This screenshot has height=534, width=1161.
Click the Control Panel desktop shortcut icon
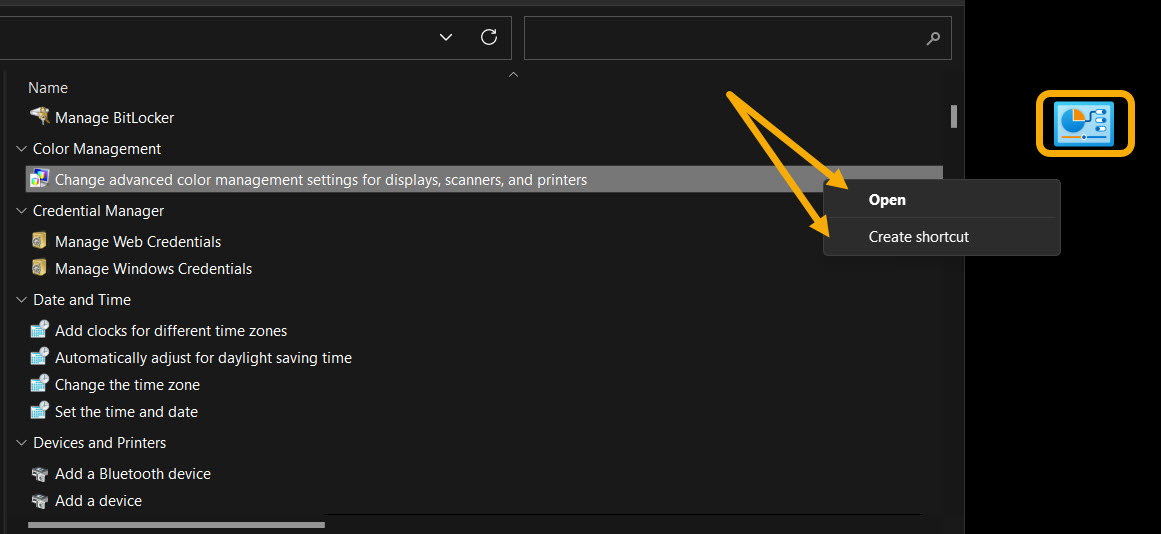[1085, 124]
